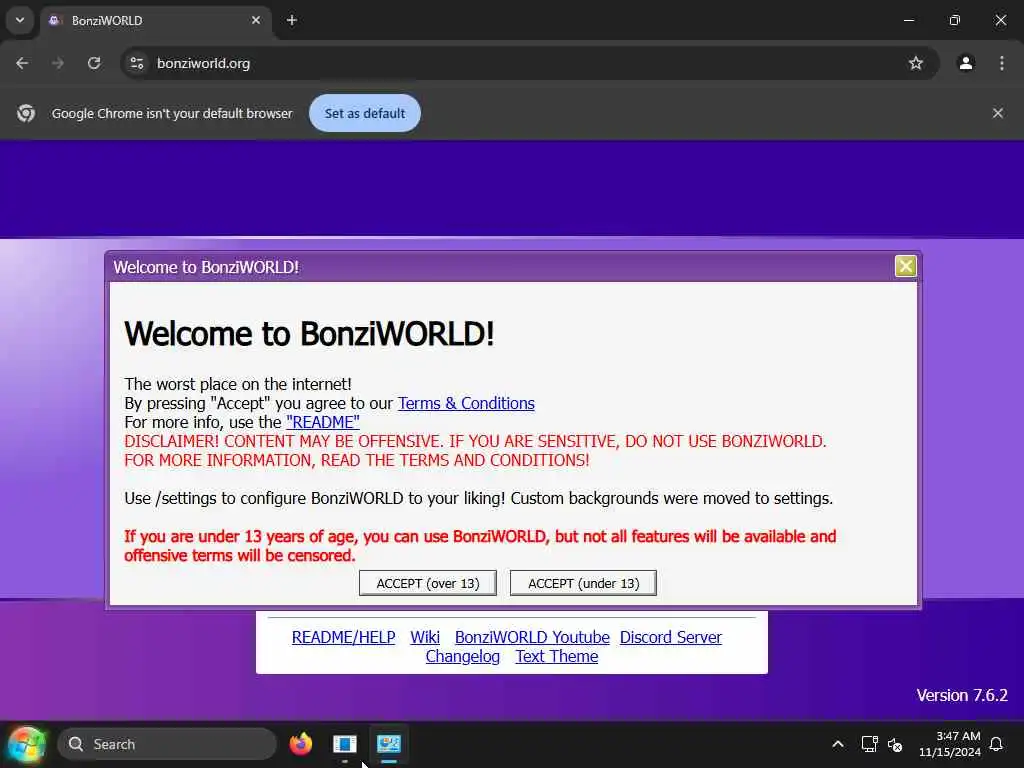View the Changelog link
The image size is (1024, 768).
coord(462,656)
